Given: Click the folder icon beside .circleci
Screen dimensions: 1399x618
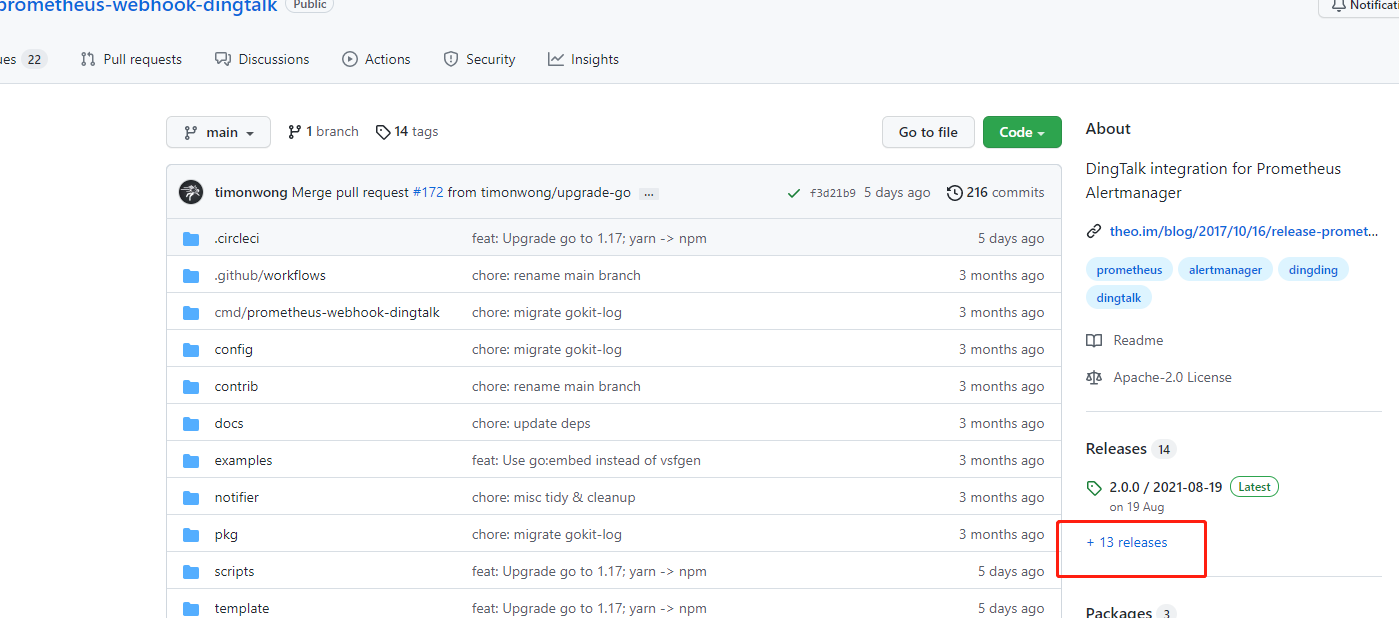Looking at the screenshot, I should point(191,238).
